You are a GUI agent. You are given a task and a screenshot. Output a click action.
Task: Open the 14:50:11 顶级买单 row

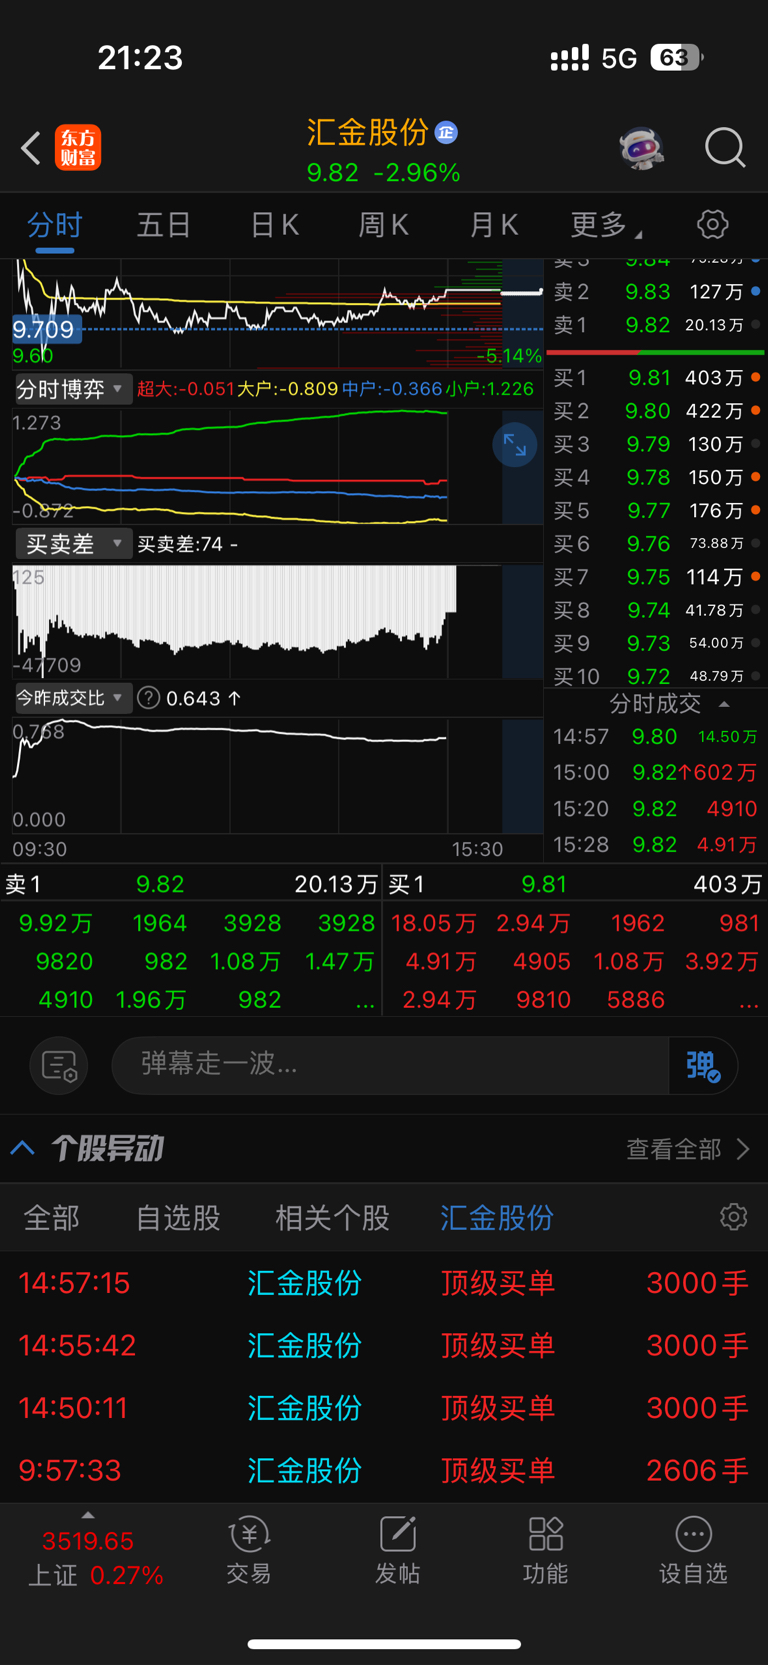point(384,1408)
